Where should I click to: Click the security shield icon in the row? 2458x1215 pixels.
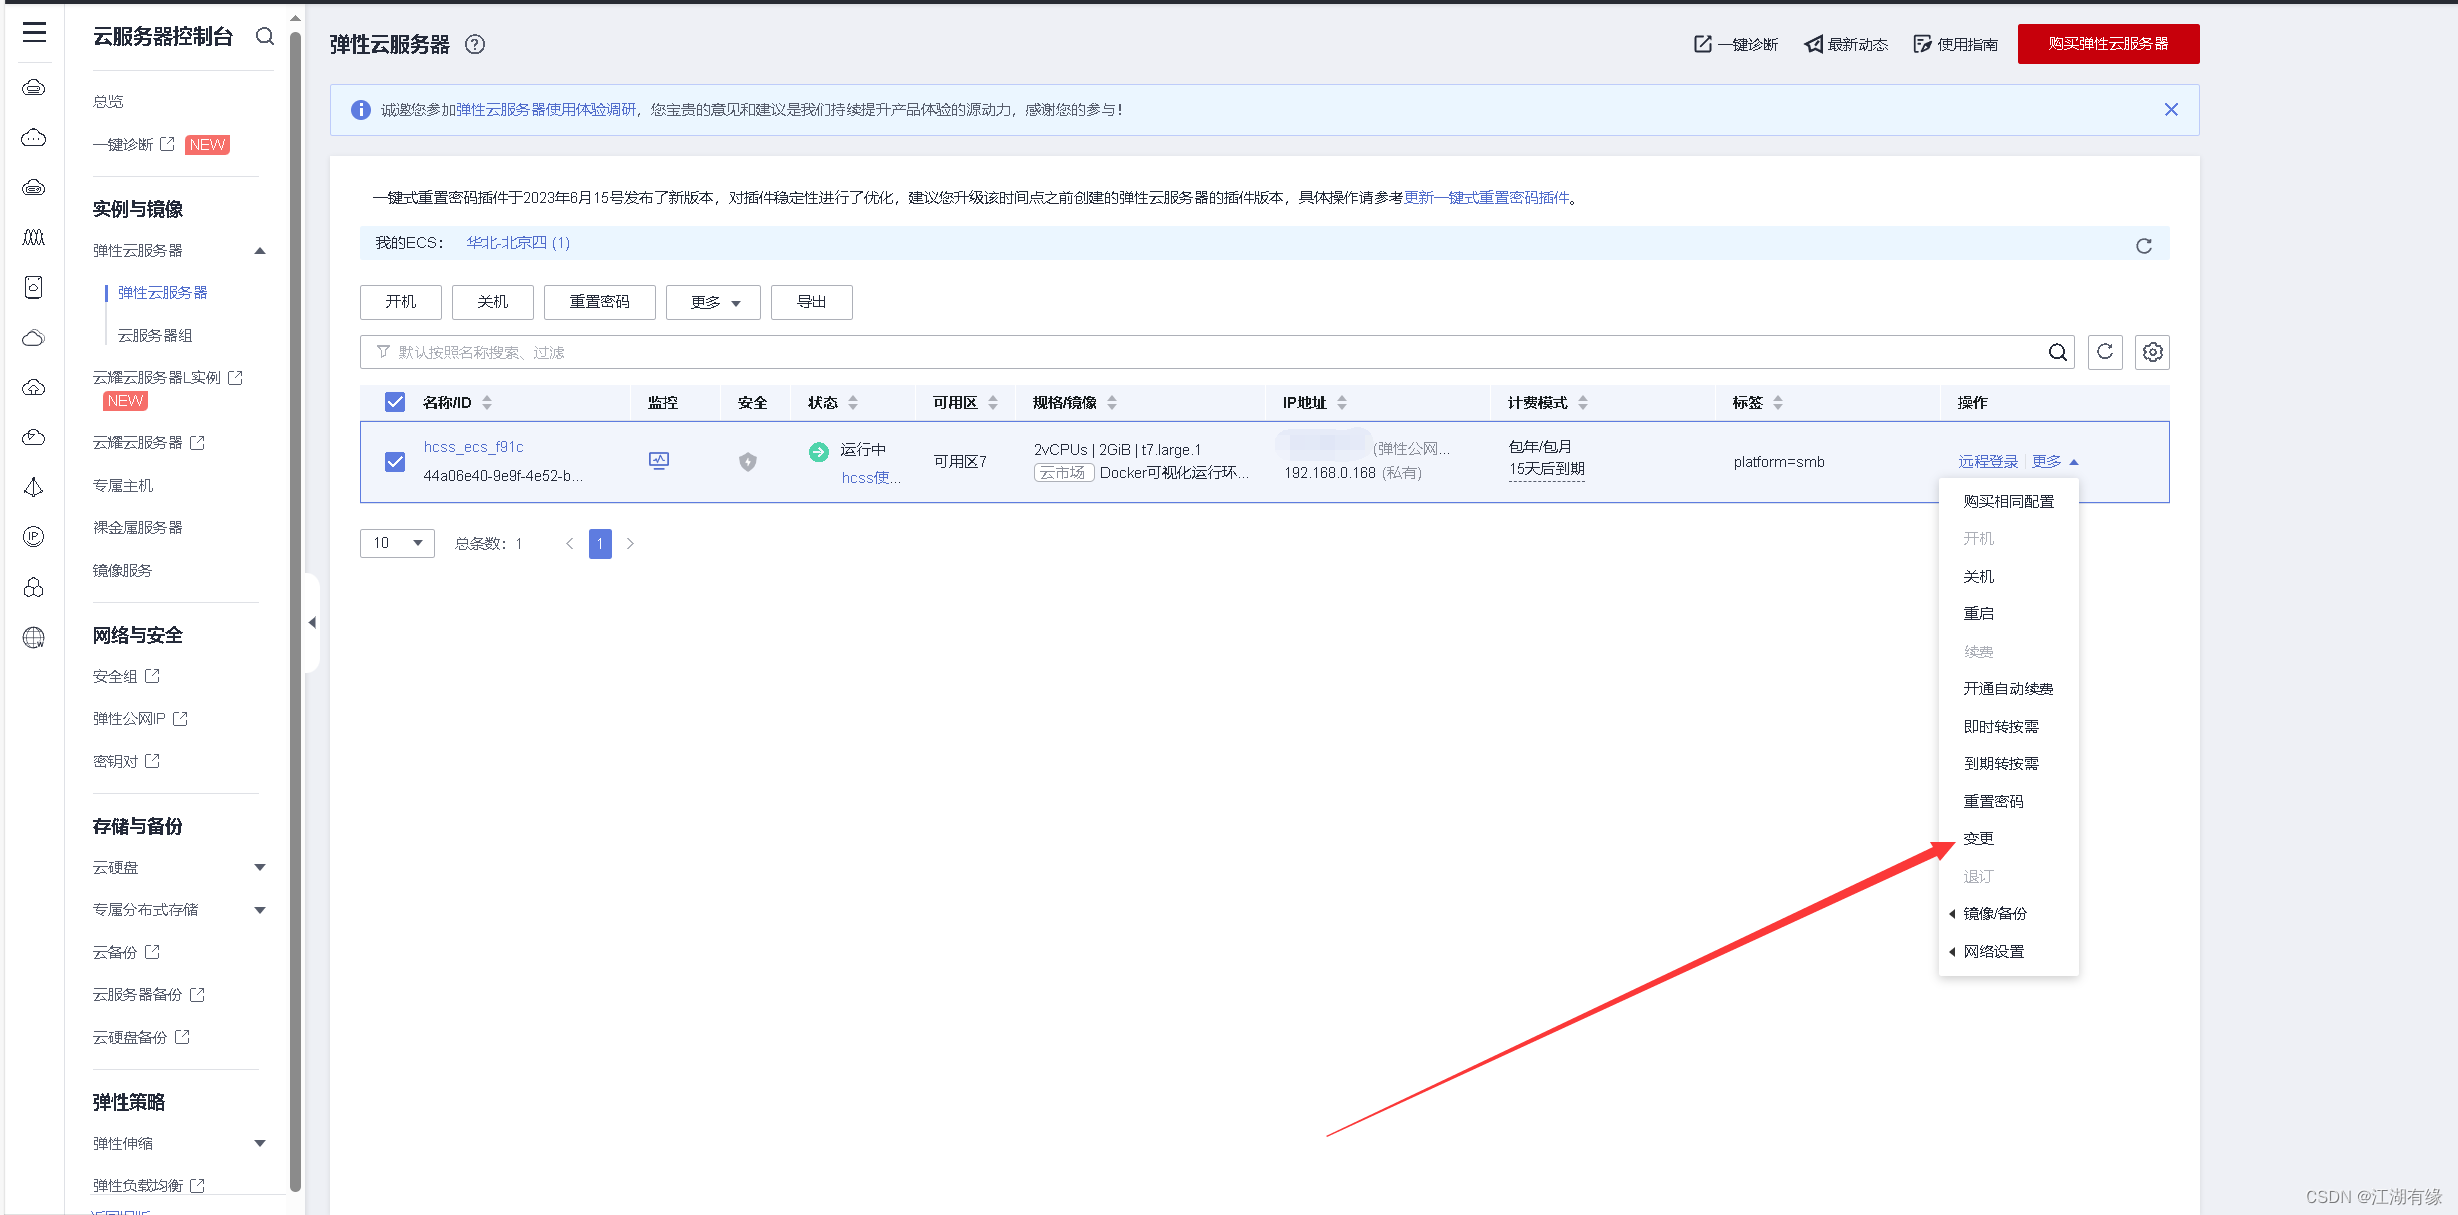click(747, 461)
